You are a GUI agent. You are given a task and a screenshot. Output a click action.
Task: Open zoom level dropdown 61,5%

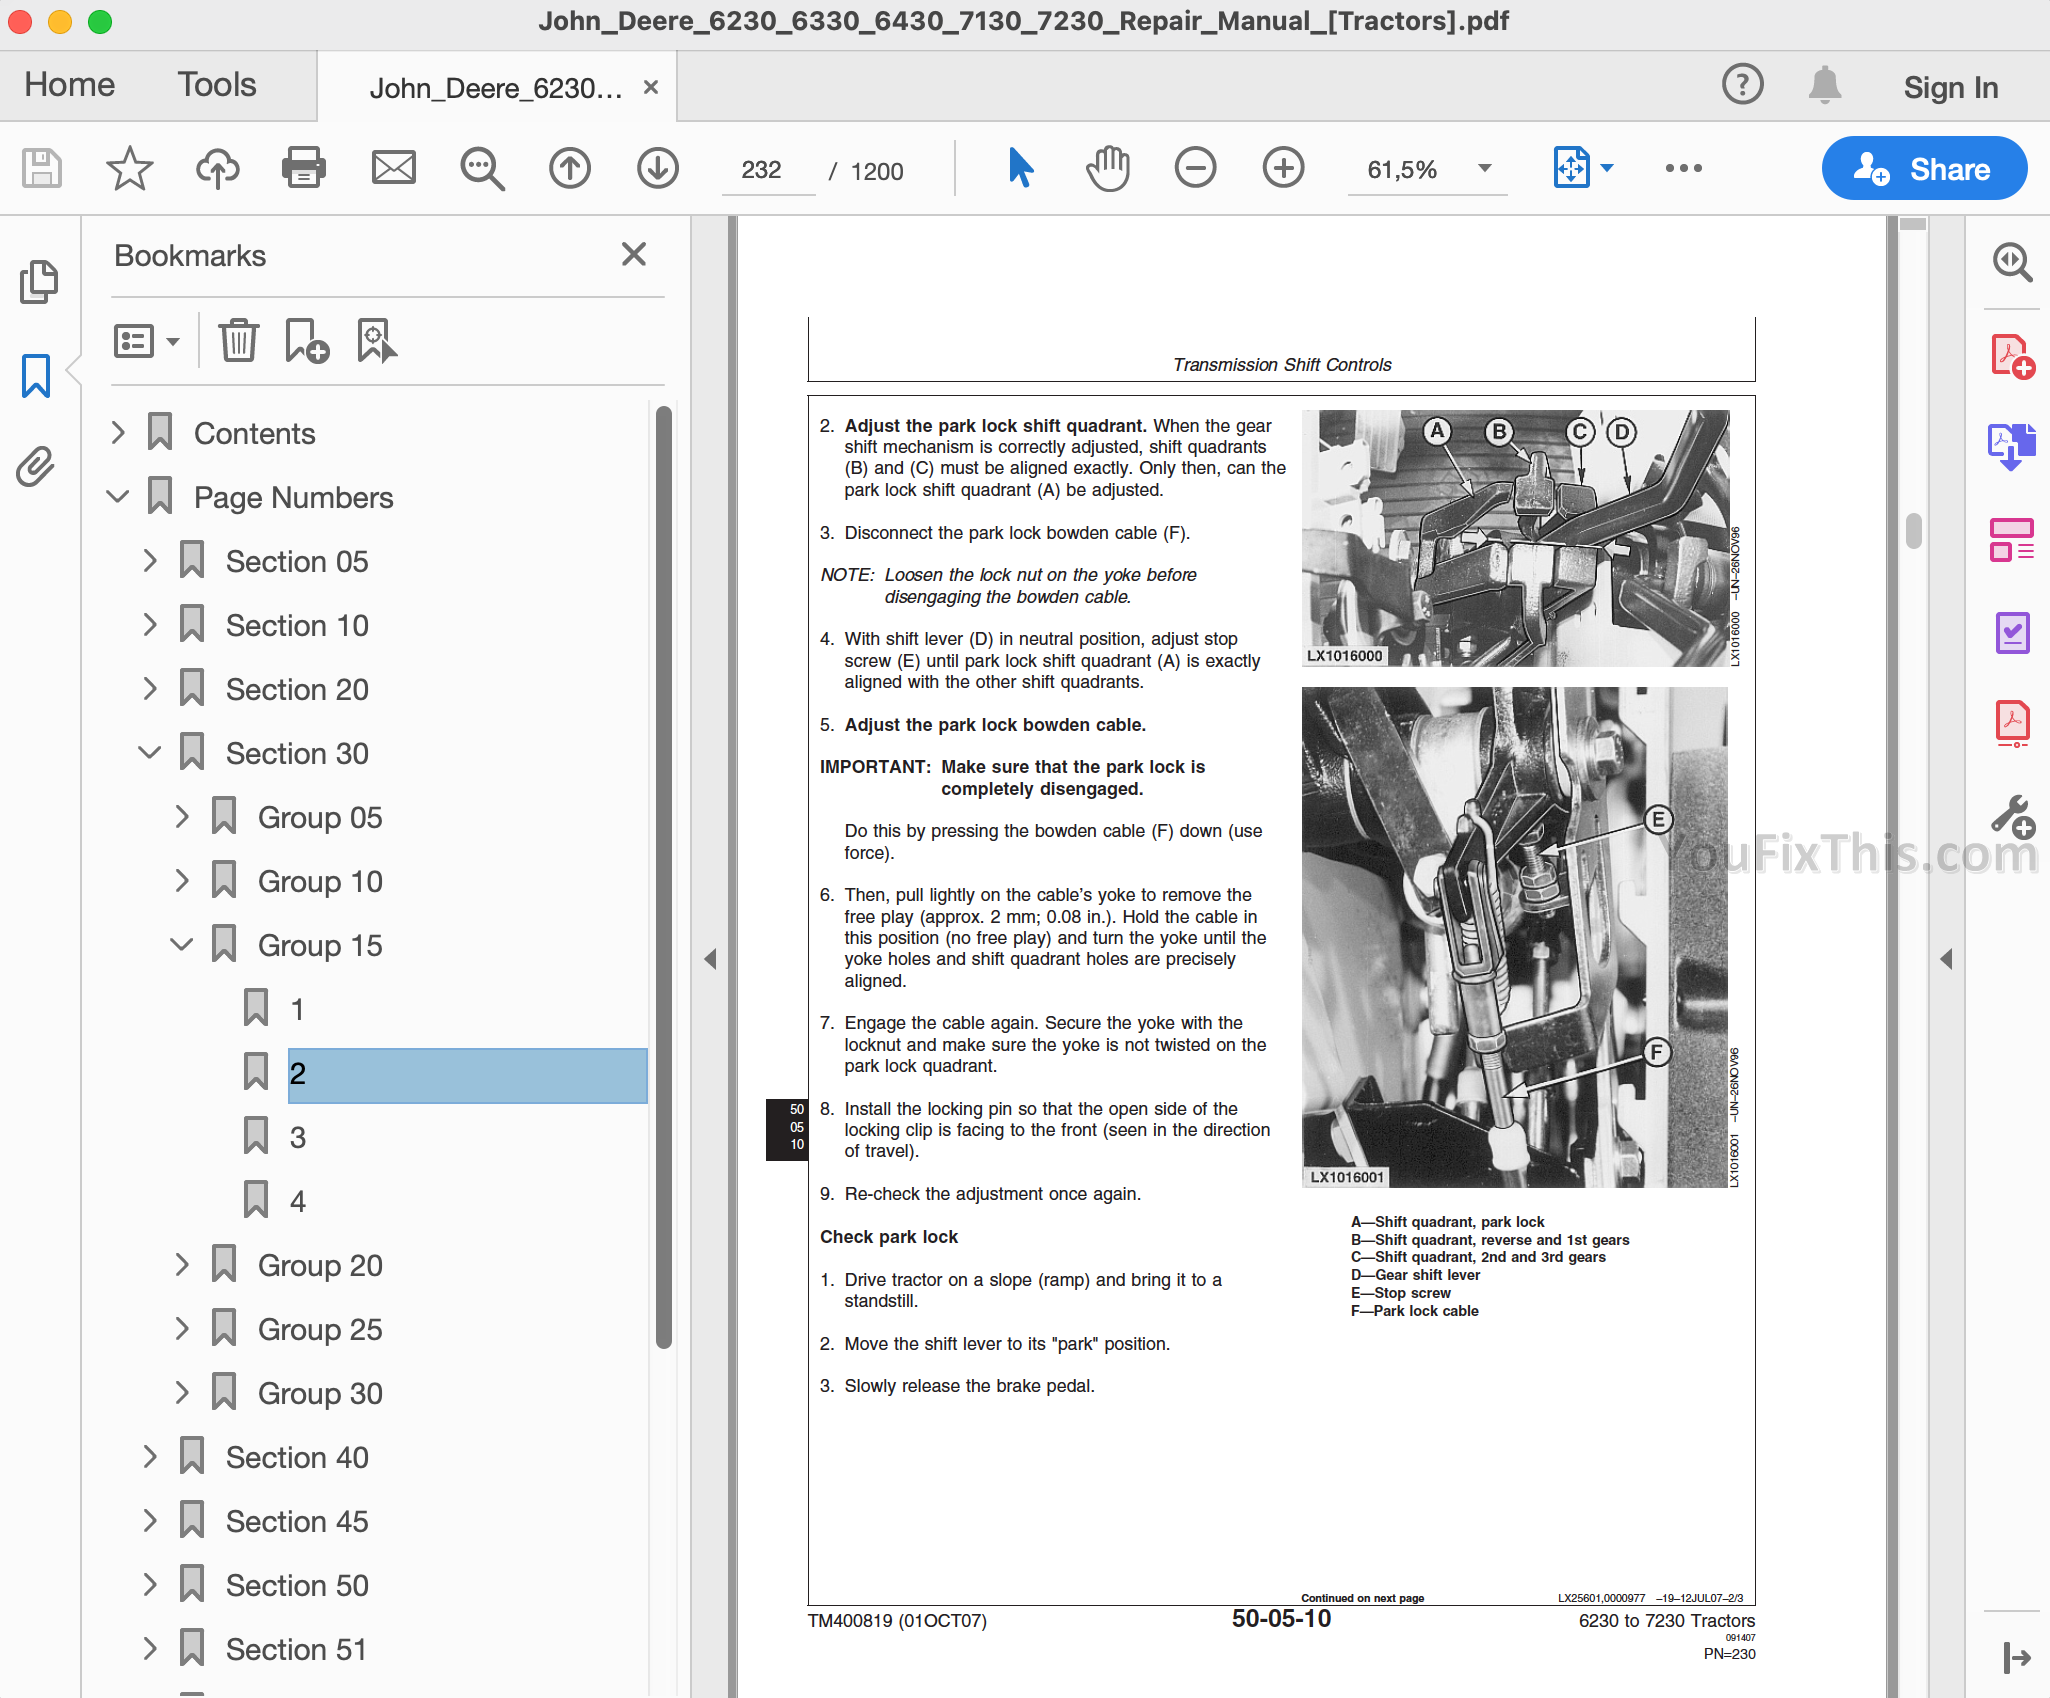click(1485, 169)
